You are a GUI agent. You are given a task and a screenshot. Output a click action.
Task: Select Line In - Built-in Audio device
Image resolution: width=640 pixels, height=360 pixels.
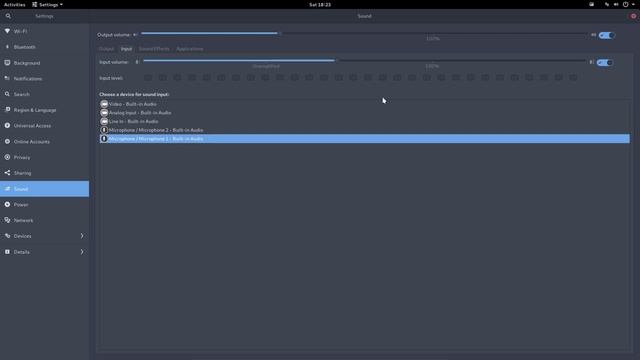pos(364,121)
